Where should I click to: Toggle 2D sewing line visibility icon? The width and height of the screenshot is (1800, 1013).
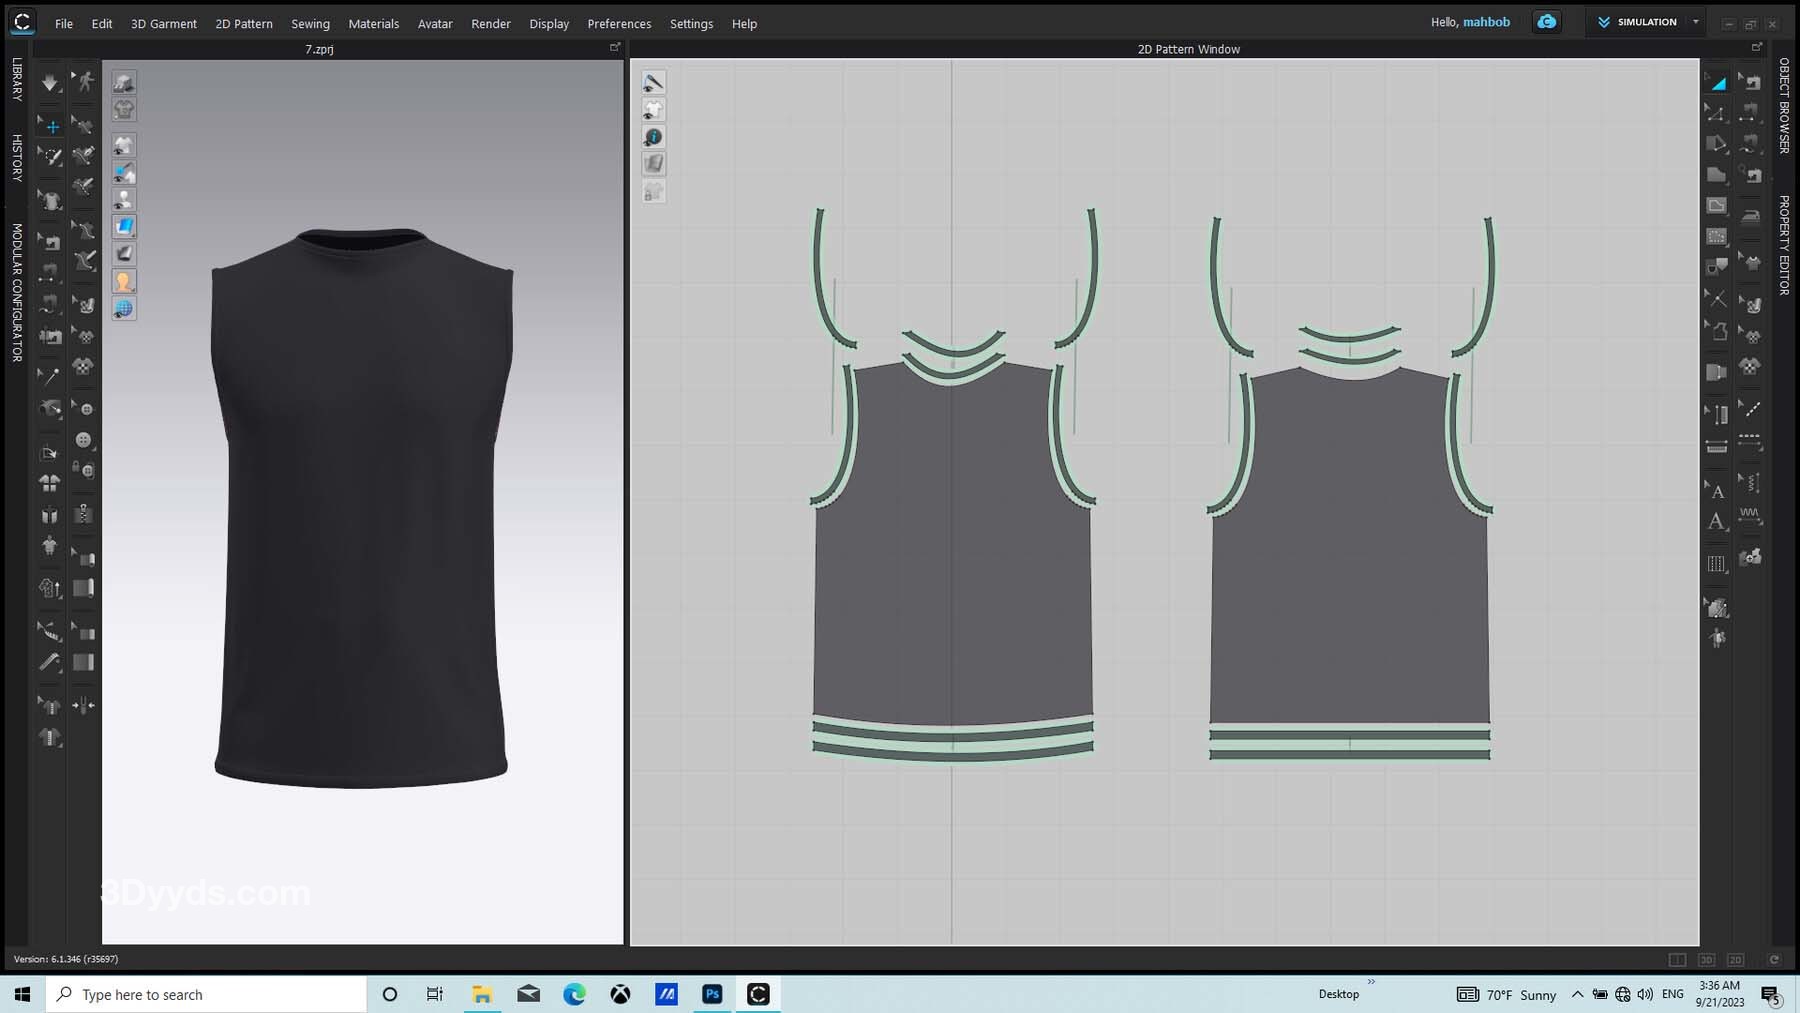pyautogui.click(x=653, y=83)
